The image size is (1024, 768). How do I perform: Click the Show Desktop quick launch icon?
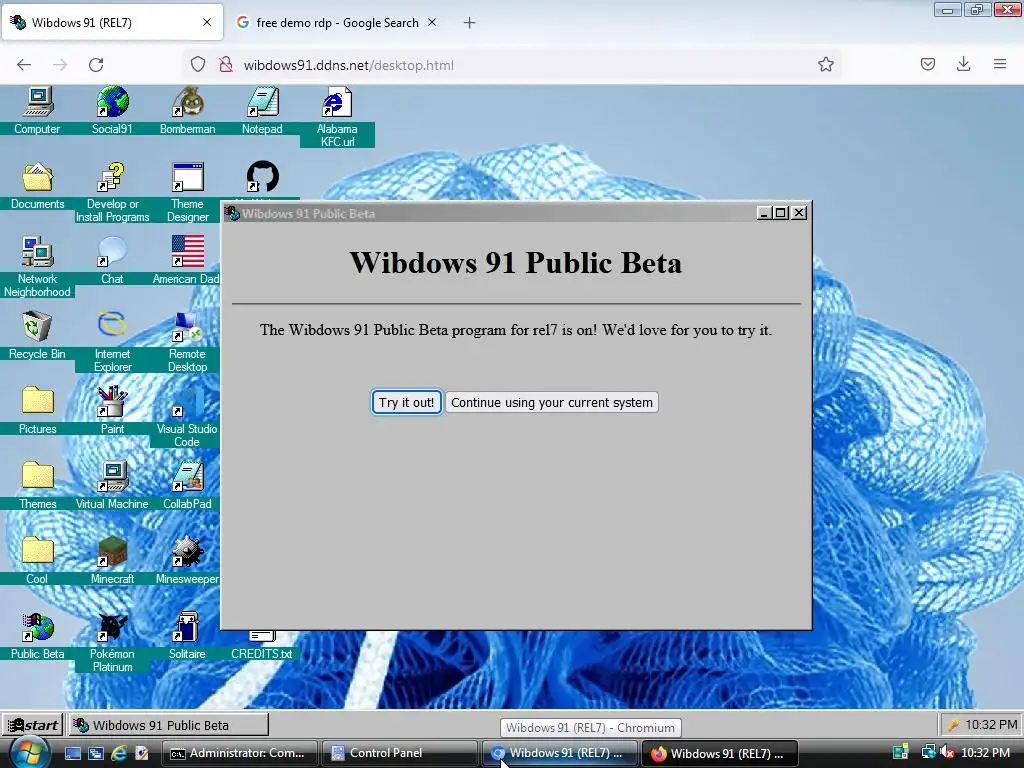(x=72, y=753)
